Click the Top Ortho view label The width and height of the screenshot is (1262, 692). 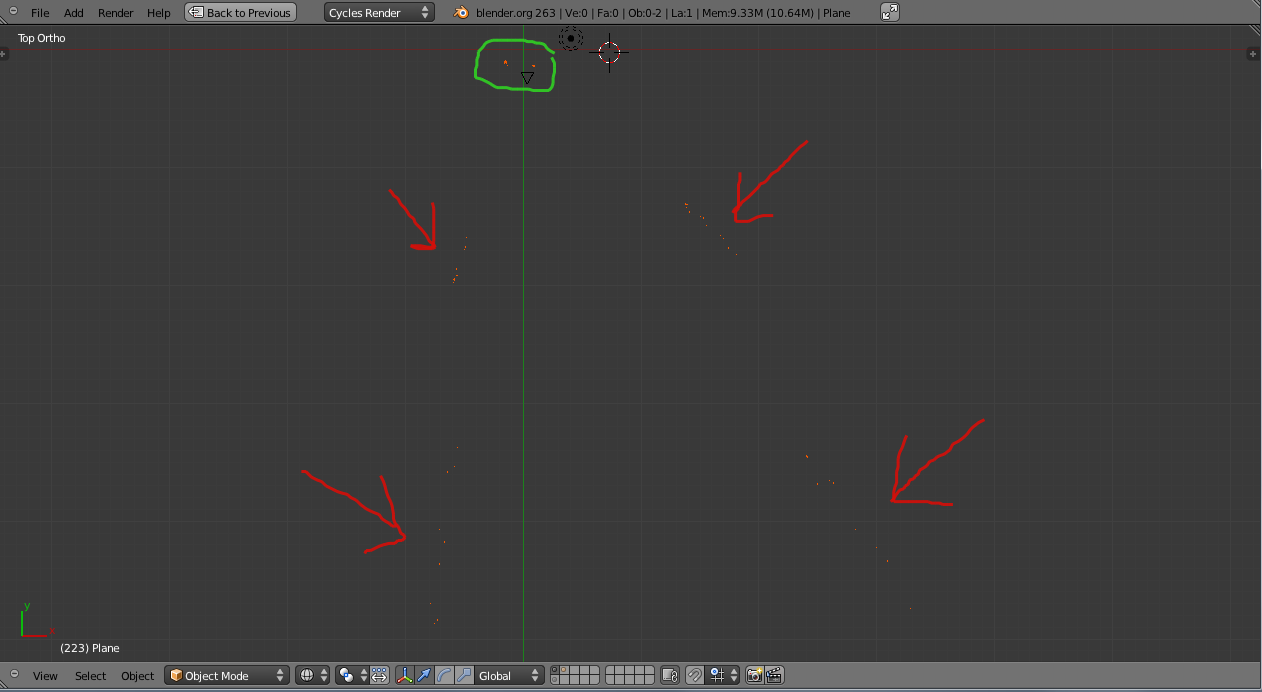(x=42, y=38)
